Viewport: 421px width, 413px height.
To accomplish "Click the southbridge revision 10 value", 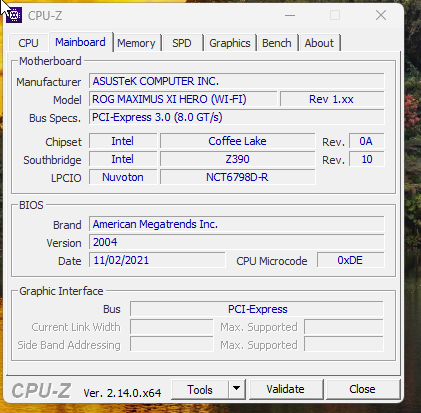I will tap(366, 159).
